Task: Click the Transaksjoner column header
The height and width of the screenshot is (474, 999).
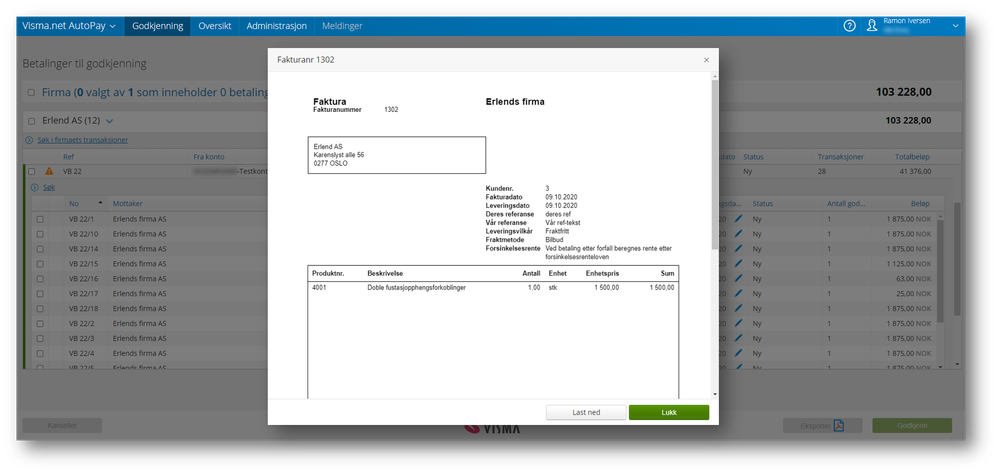Action: point(841,157)
